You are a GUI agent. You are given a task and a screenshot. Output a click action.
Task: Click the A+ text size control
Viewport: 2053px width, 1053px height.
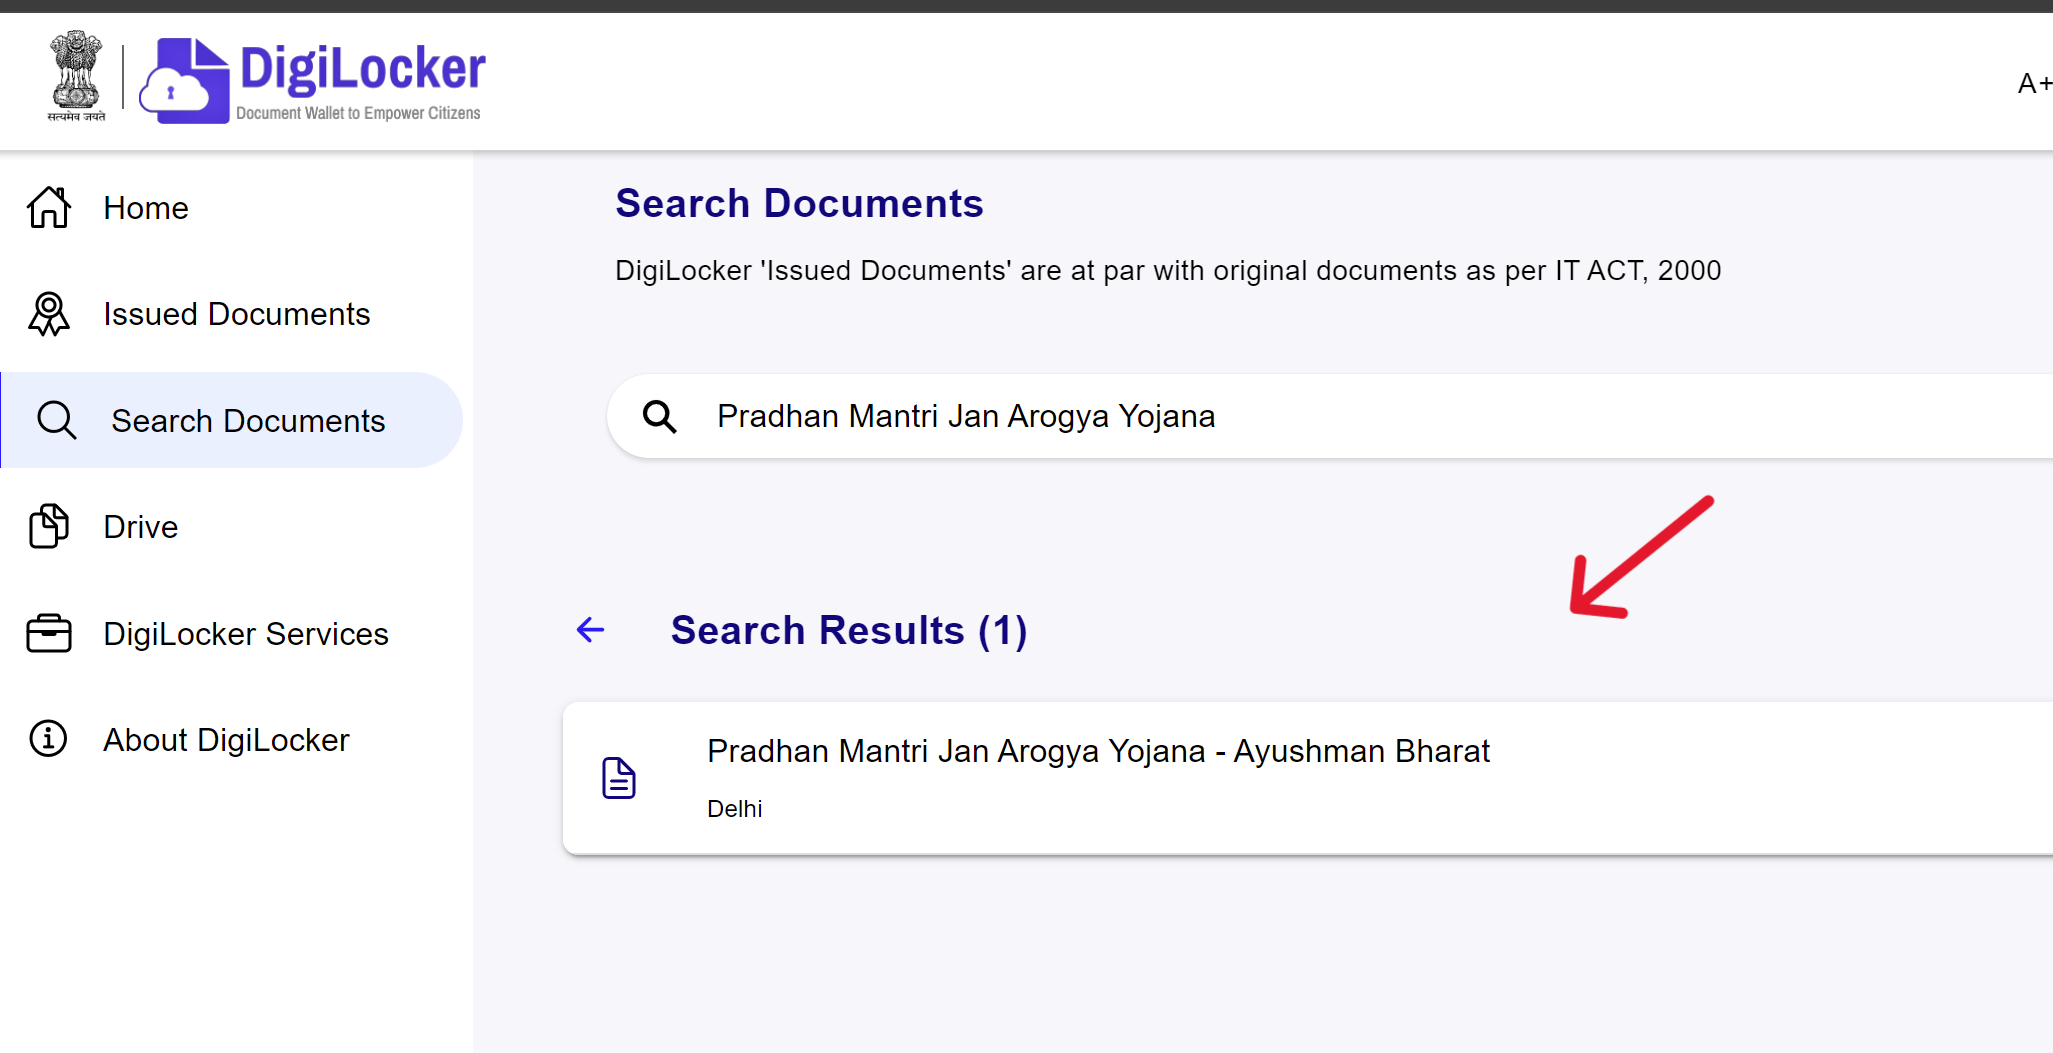pos(2034,83)
